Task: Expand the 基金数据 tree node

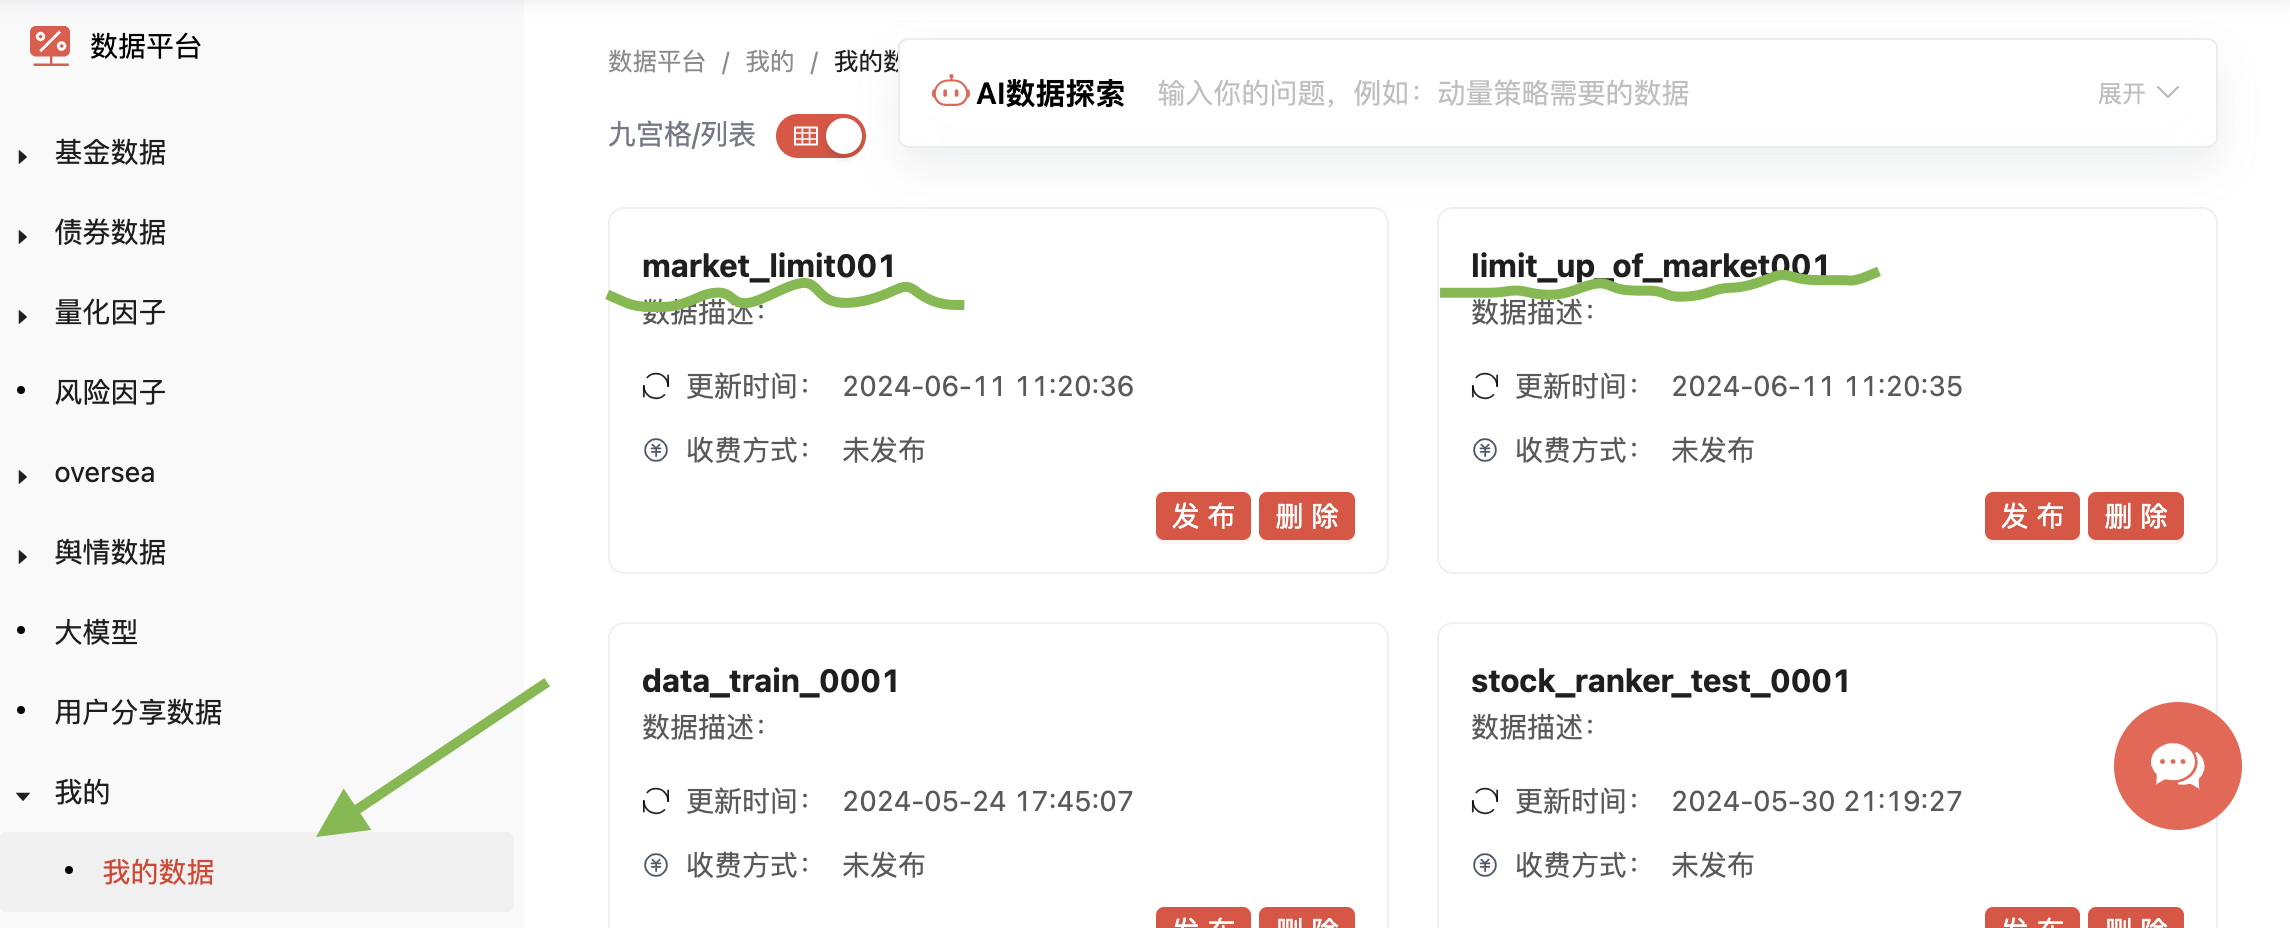Action: click(x=23, y=155)
